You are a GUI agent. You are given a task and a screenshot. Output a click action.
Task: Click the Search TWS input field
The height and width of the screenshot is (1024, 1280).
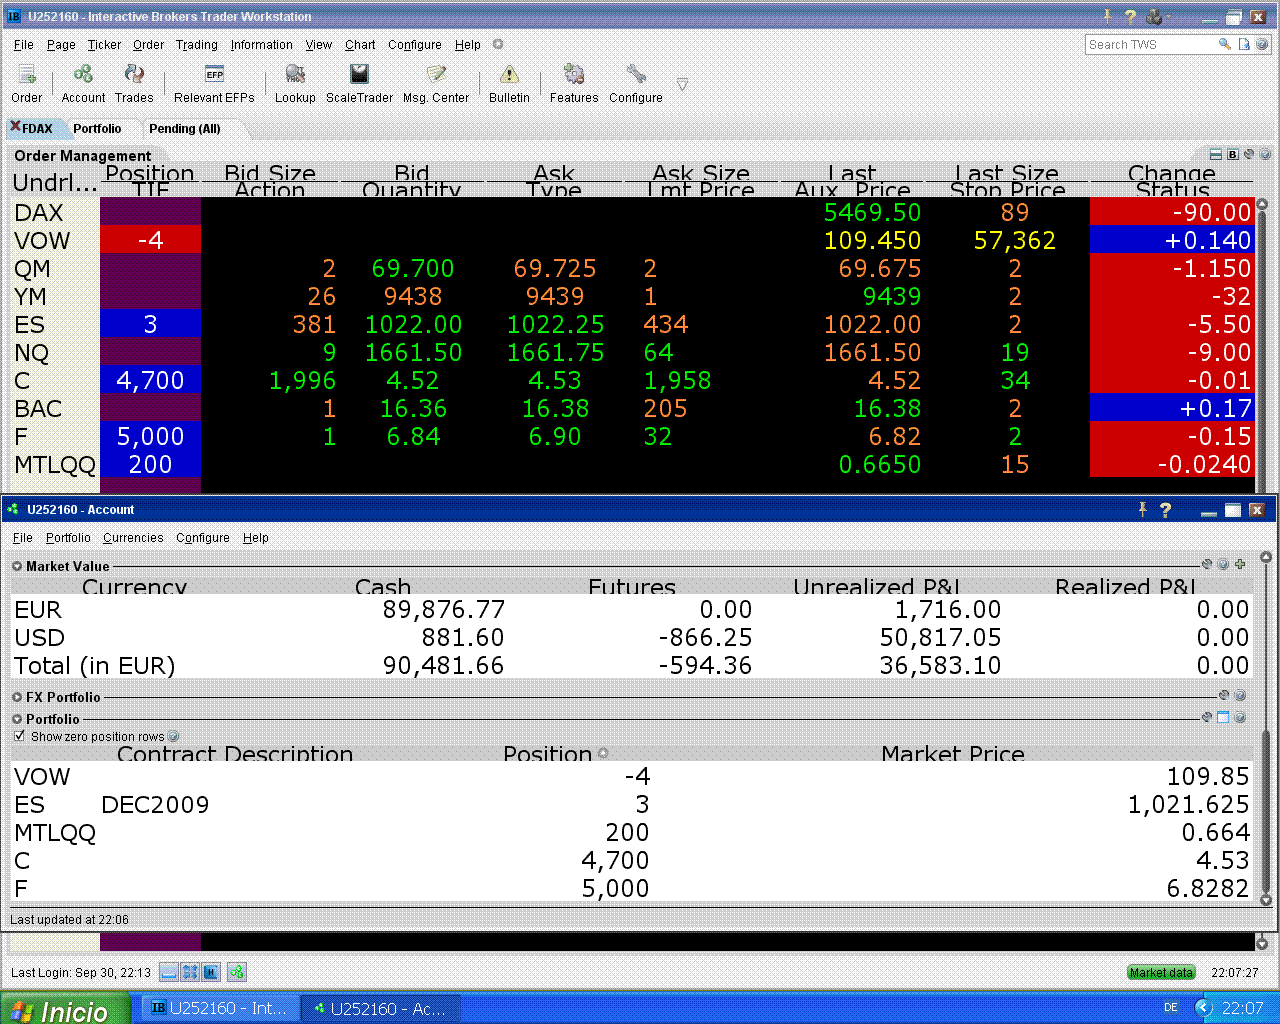[x=1150, y=45]
